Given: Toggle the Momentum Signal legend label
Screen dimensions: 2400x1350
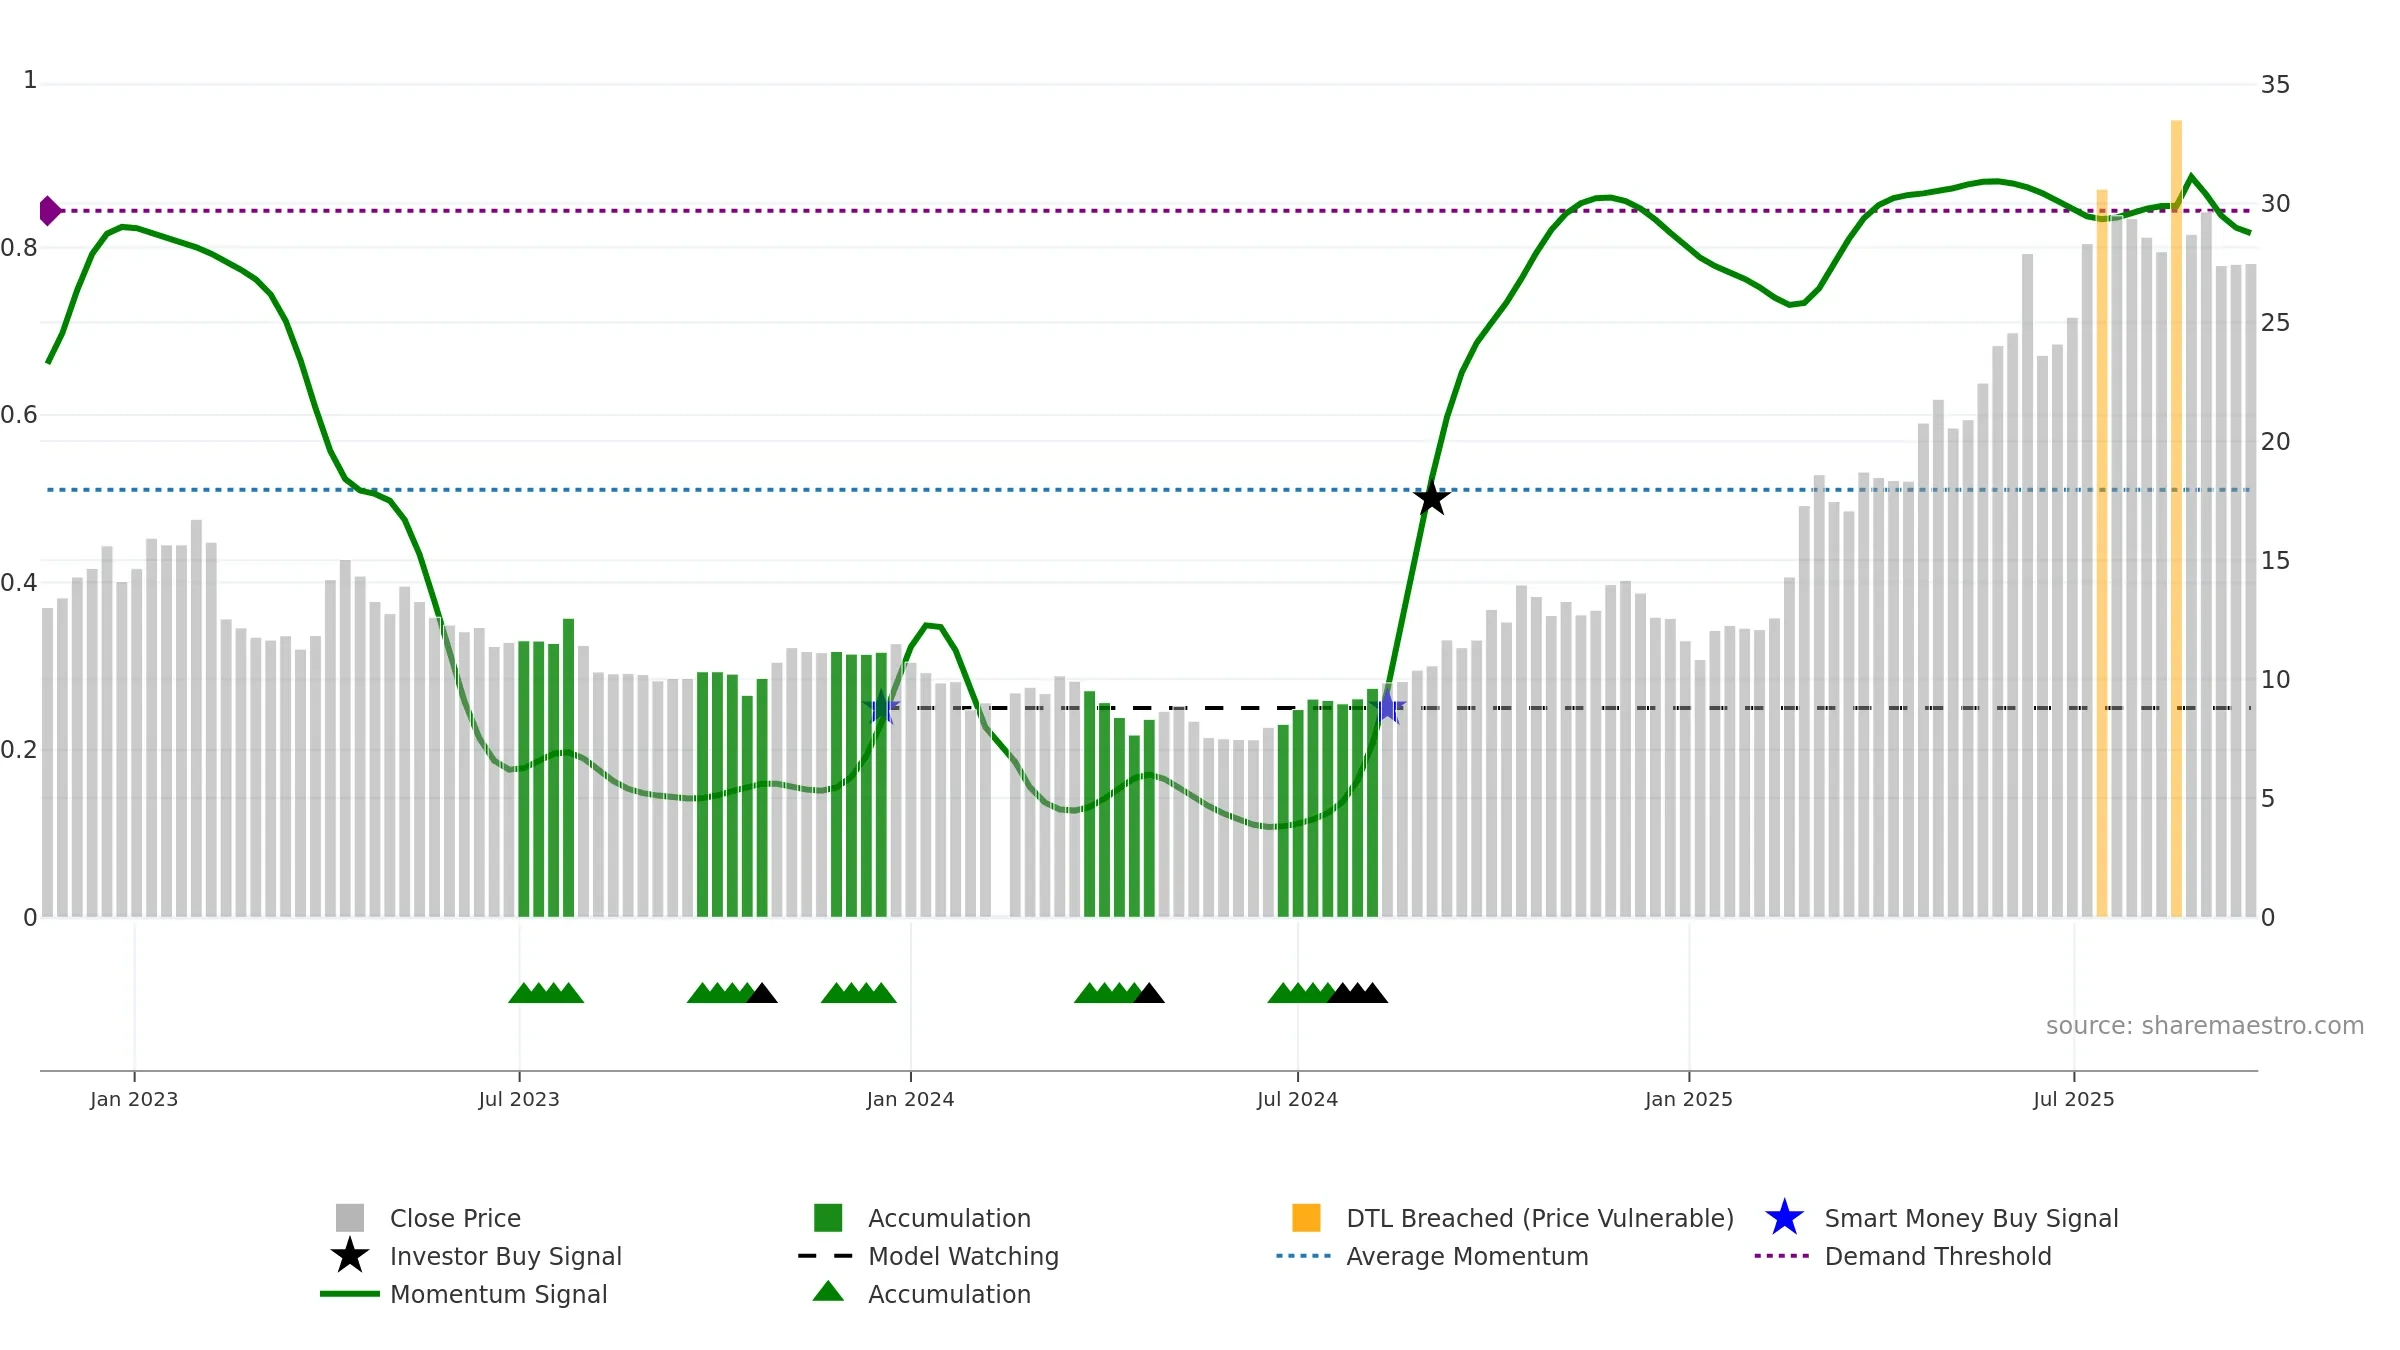Looking at the screenshot, I should [499, 1294].
